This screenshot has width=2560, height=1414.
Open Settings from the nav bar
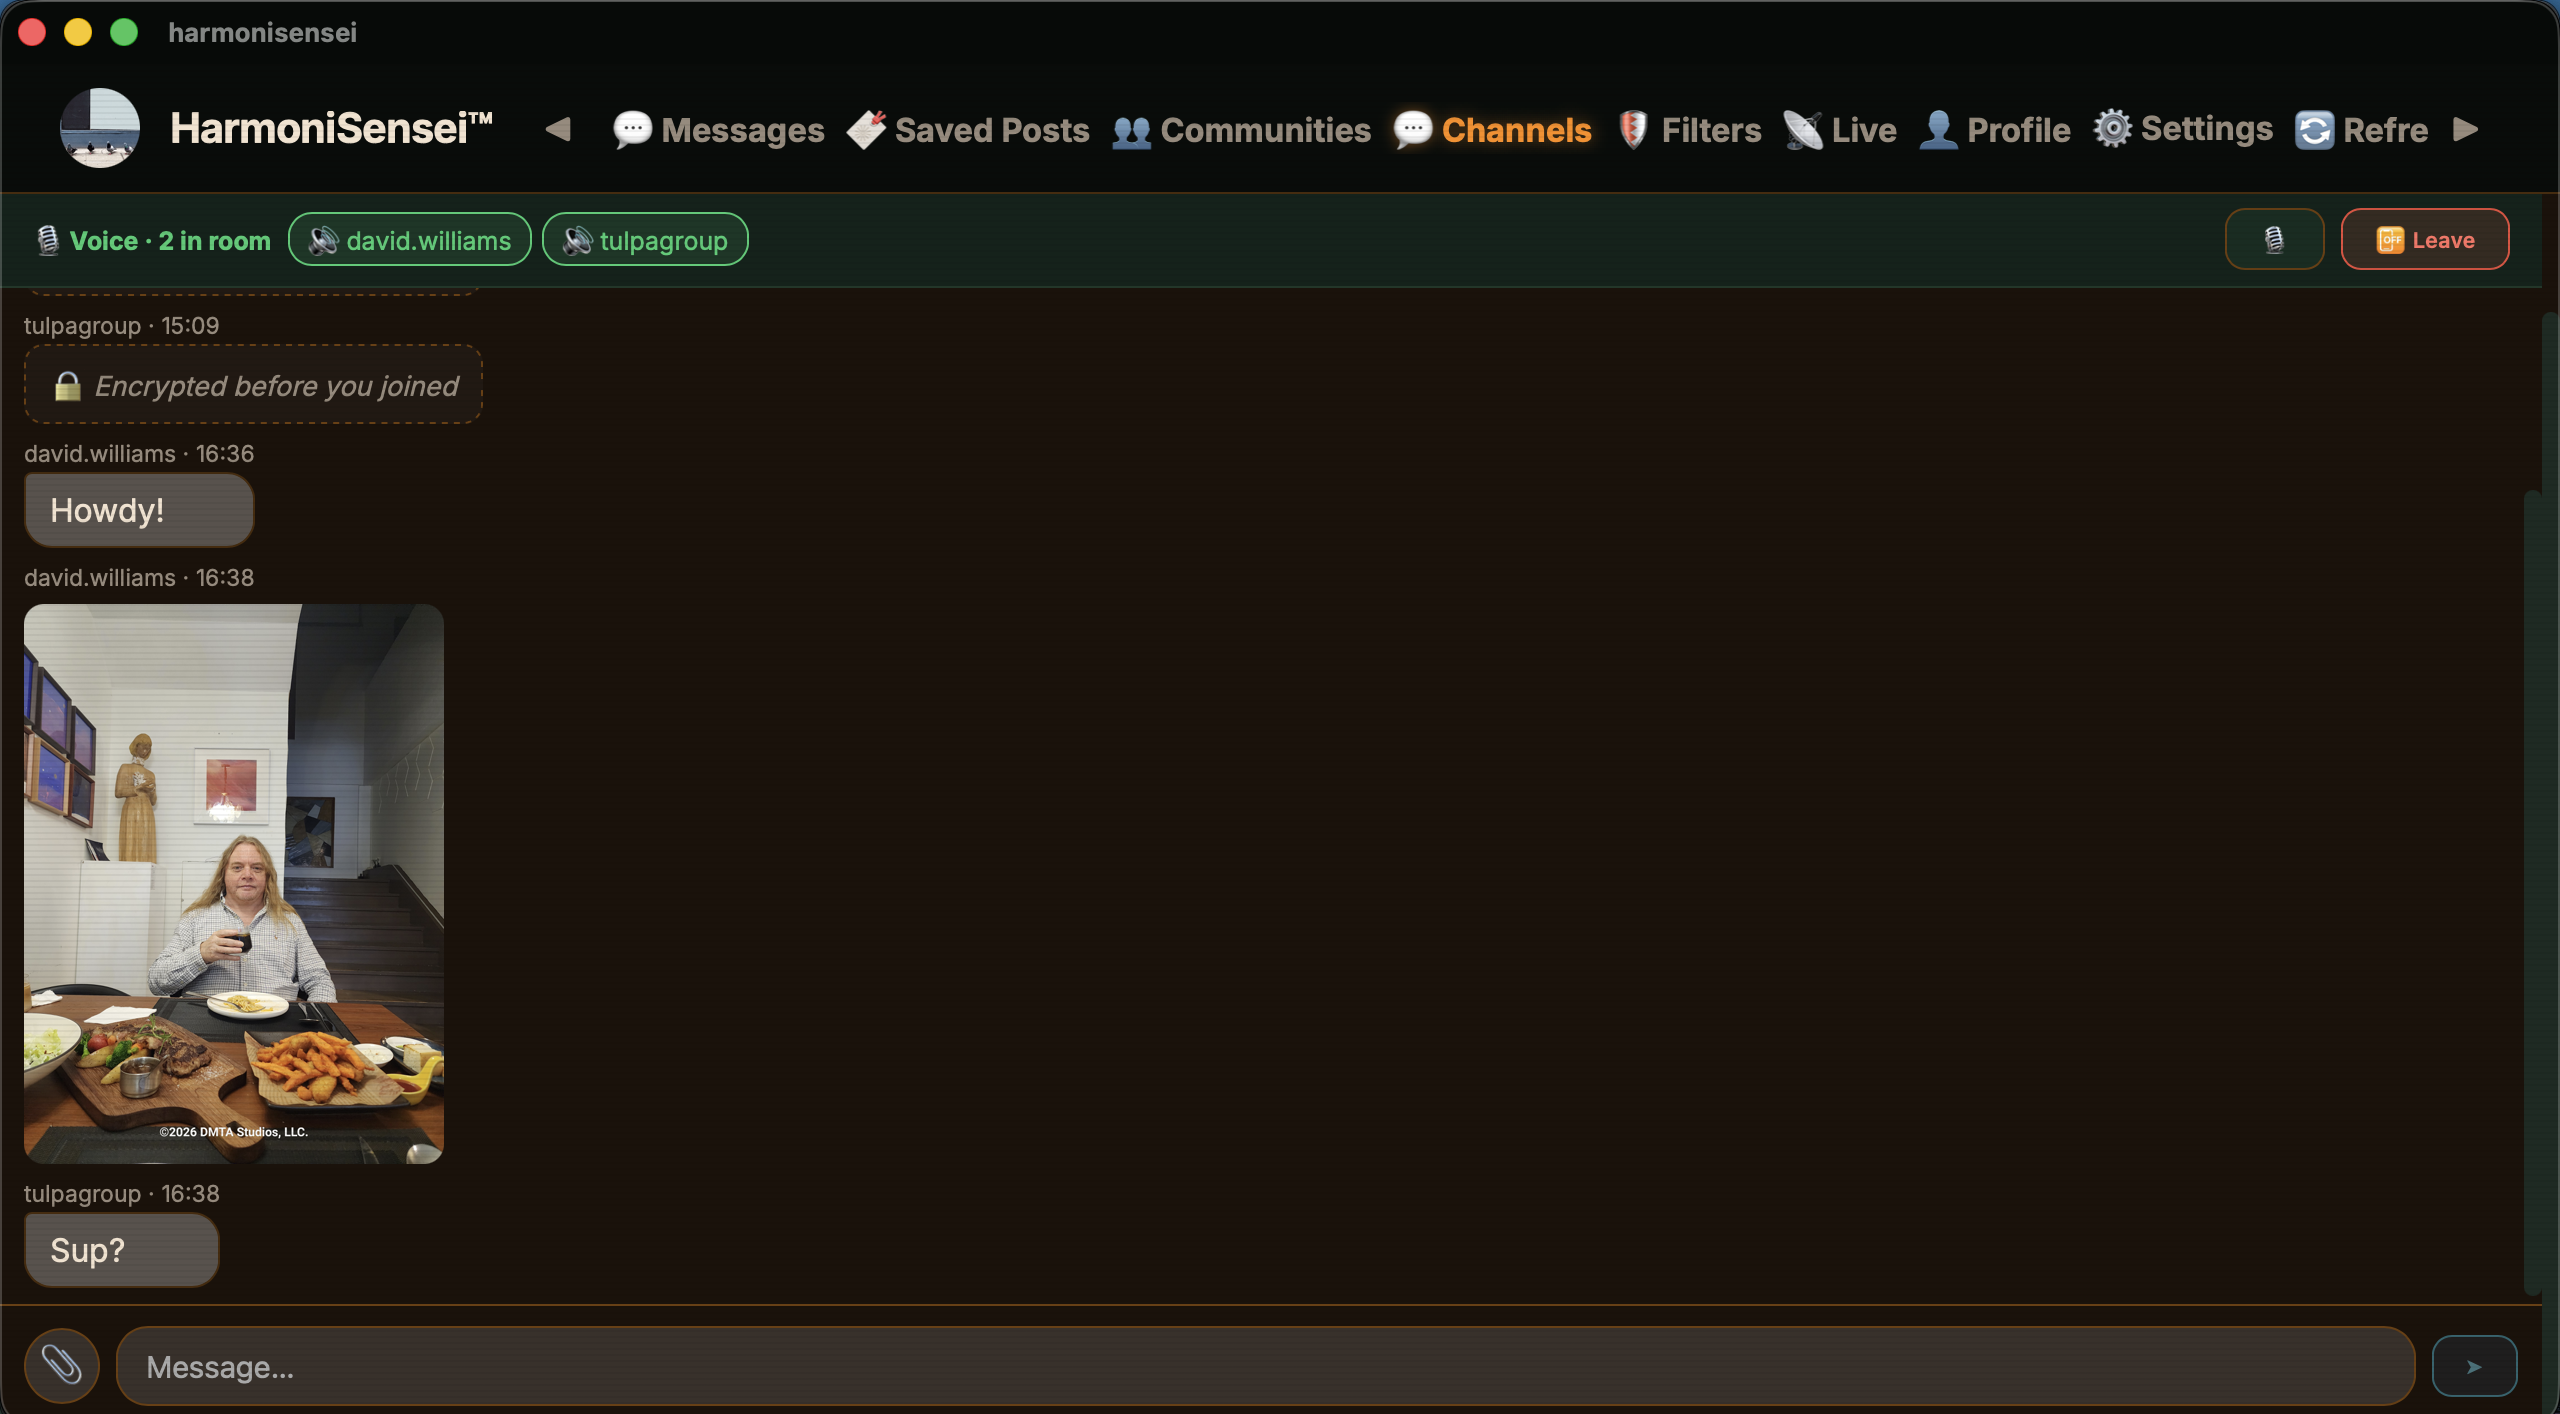2183,129
